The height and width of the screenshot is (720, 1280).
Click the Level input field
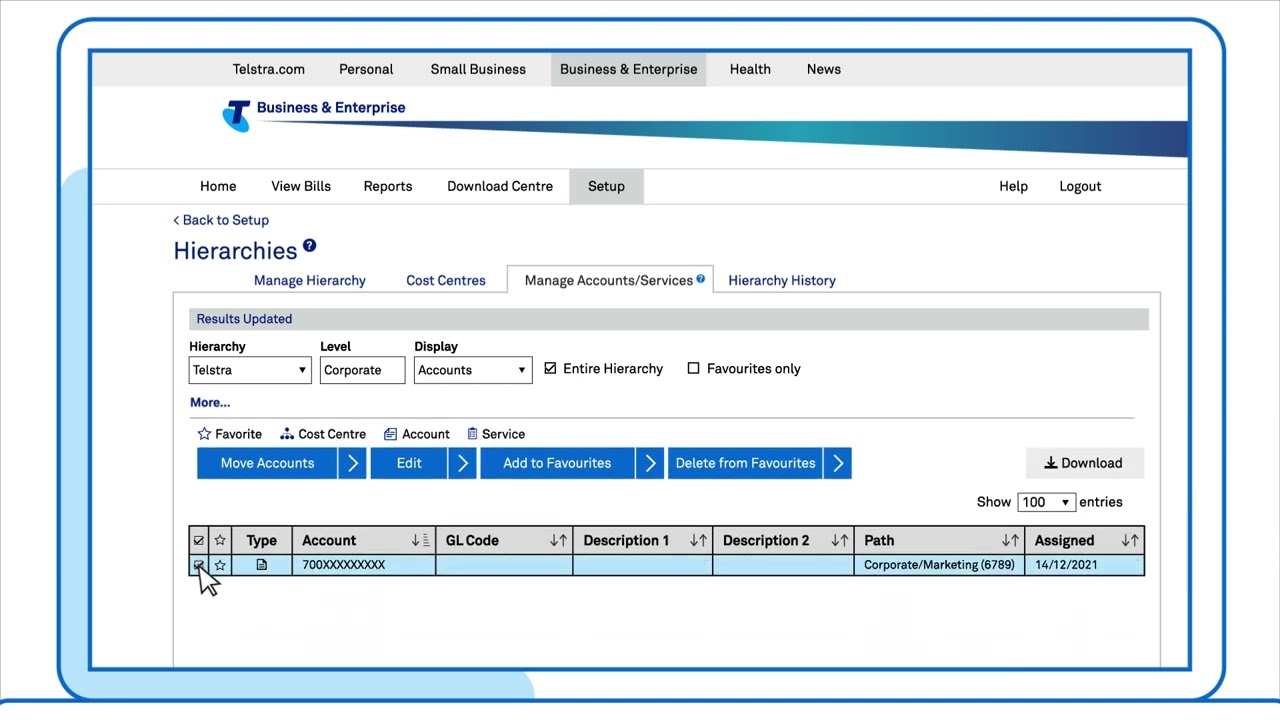(x=362, y=370)
